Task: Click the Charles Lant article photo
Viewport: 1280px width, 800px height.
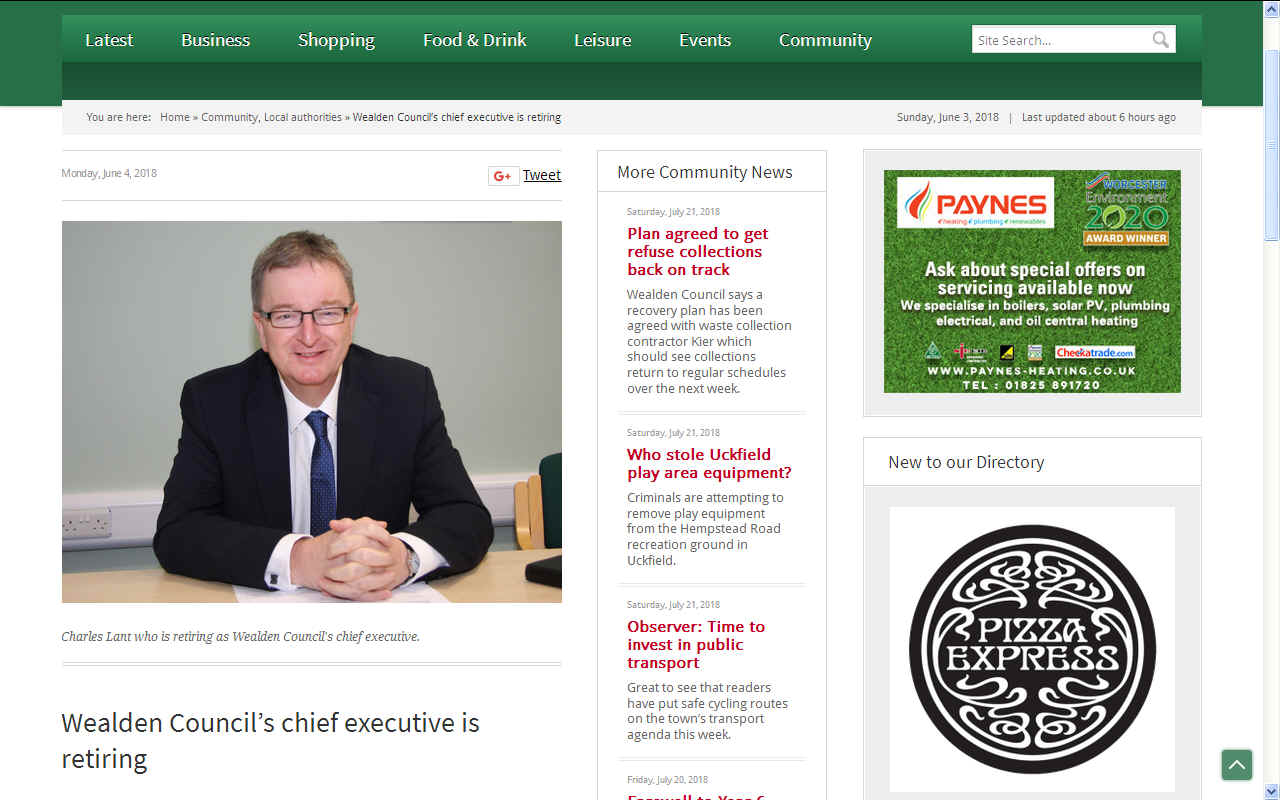Action: tap(312, 412)
